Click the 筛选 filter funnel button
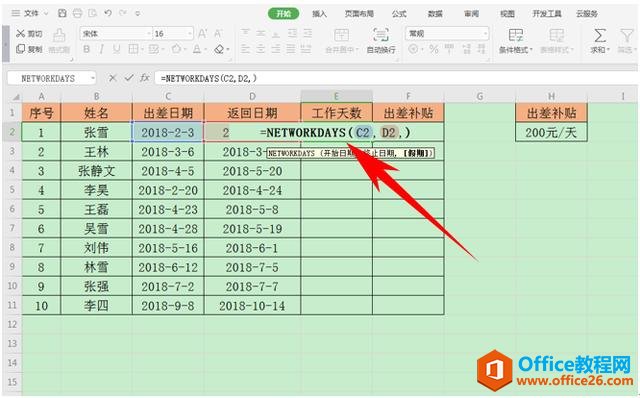Image resolution: width=640 pixels, height=398 pixels. pyautogui.click(x=627, y=41)
